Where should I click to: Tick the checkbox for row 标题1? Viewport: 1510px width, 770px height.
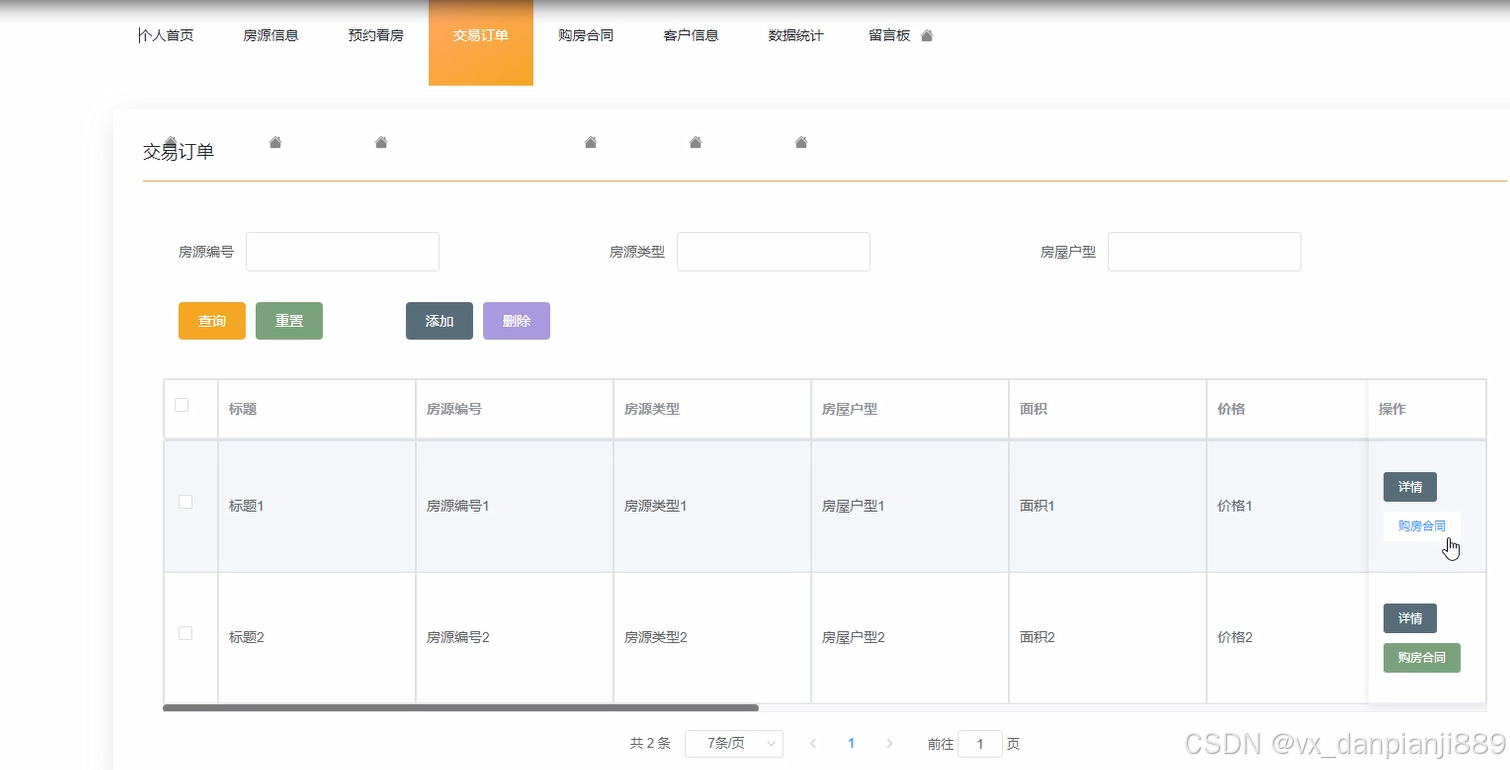coord(185,502)
